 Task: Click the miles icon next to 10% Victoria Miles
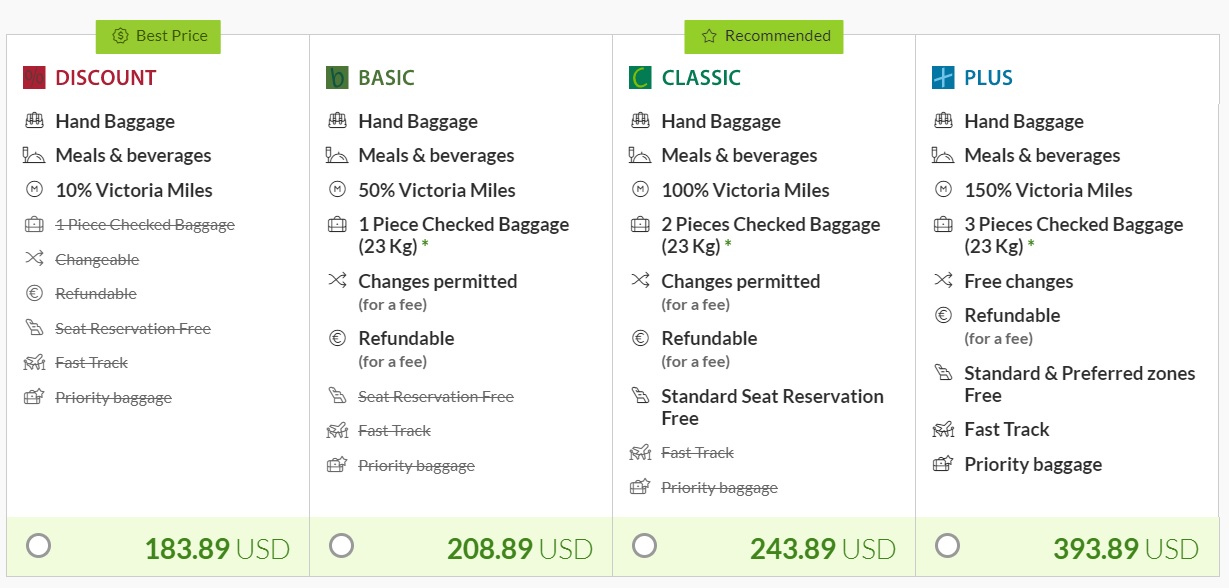tap(34, 190)
